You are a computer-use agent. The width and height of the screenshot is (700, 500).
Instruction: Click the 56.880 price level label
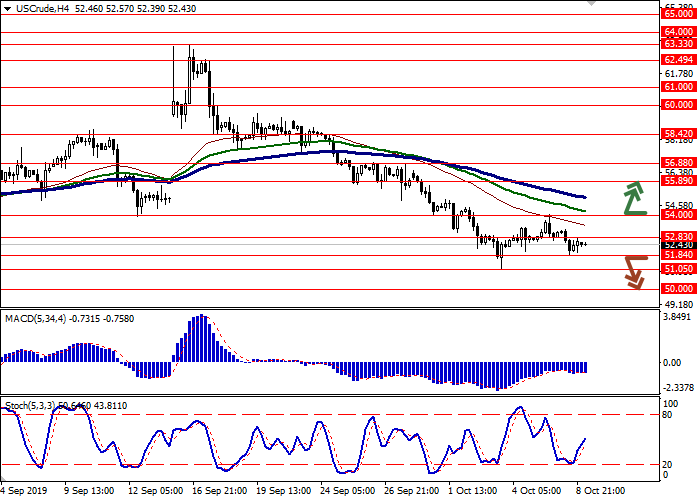coord(678,162)
